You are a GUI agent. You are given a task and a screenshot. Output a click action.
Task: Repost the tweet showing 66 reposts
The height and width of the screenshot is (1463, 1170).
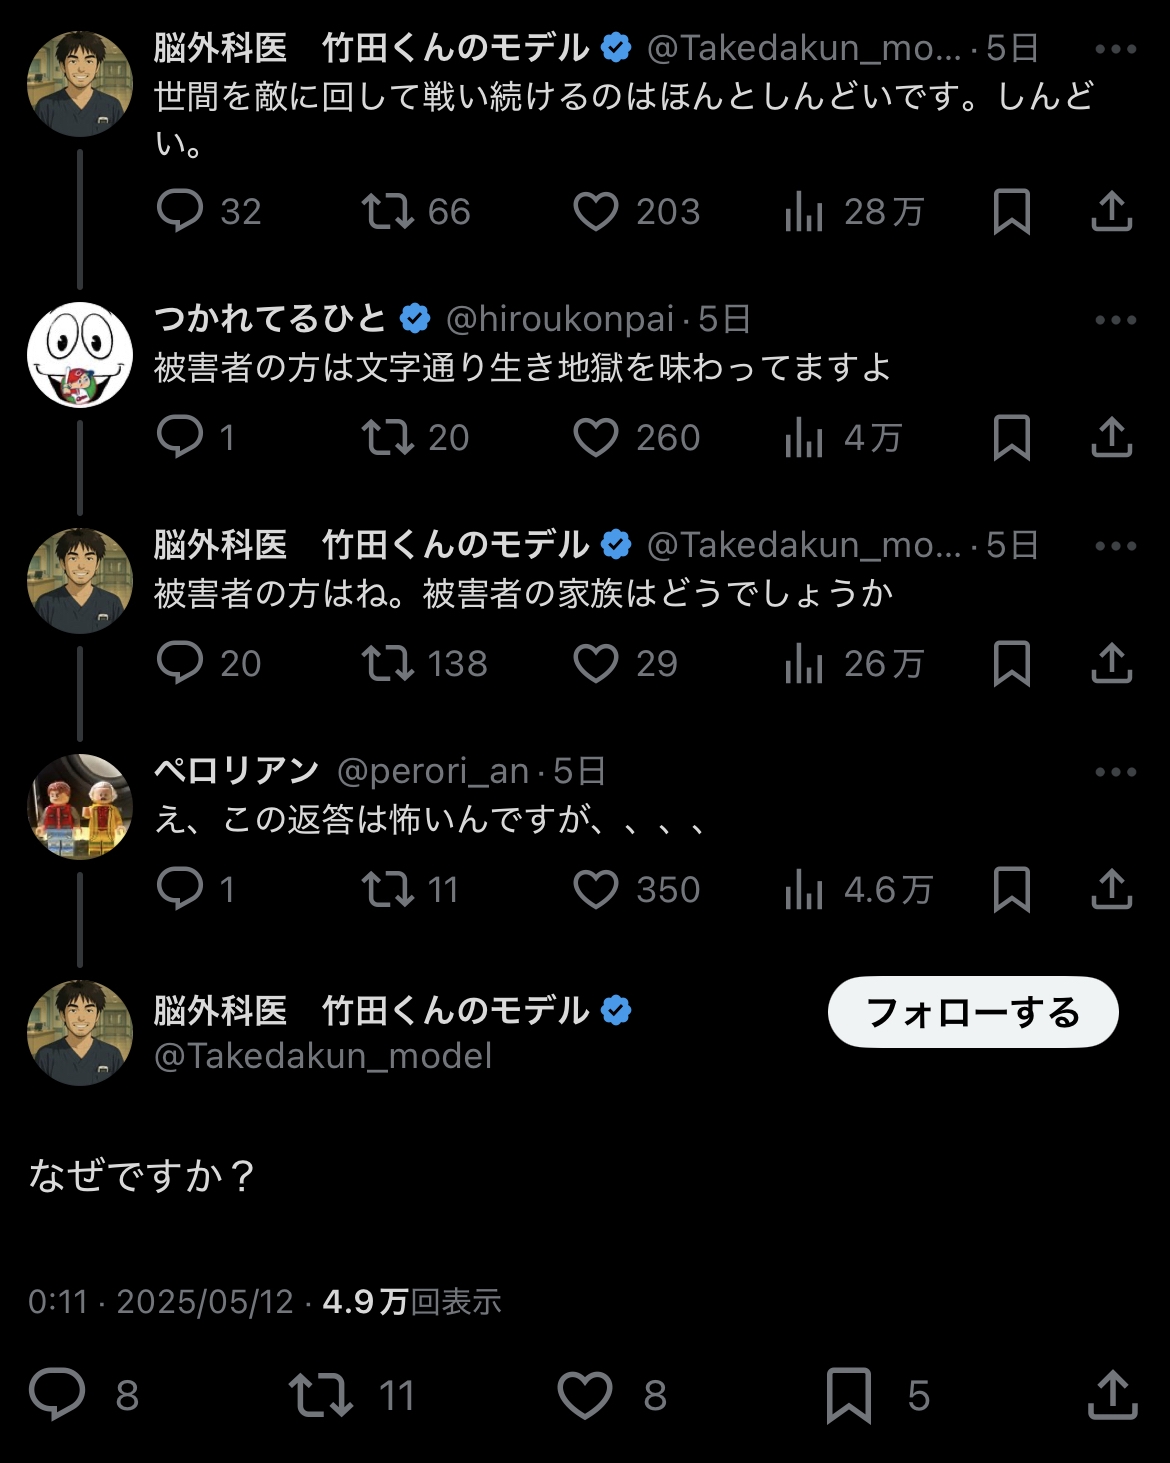tap(387, 211)
